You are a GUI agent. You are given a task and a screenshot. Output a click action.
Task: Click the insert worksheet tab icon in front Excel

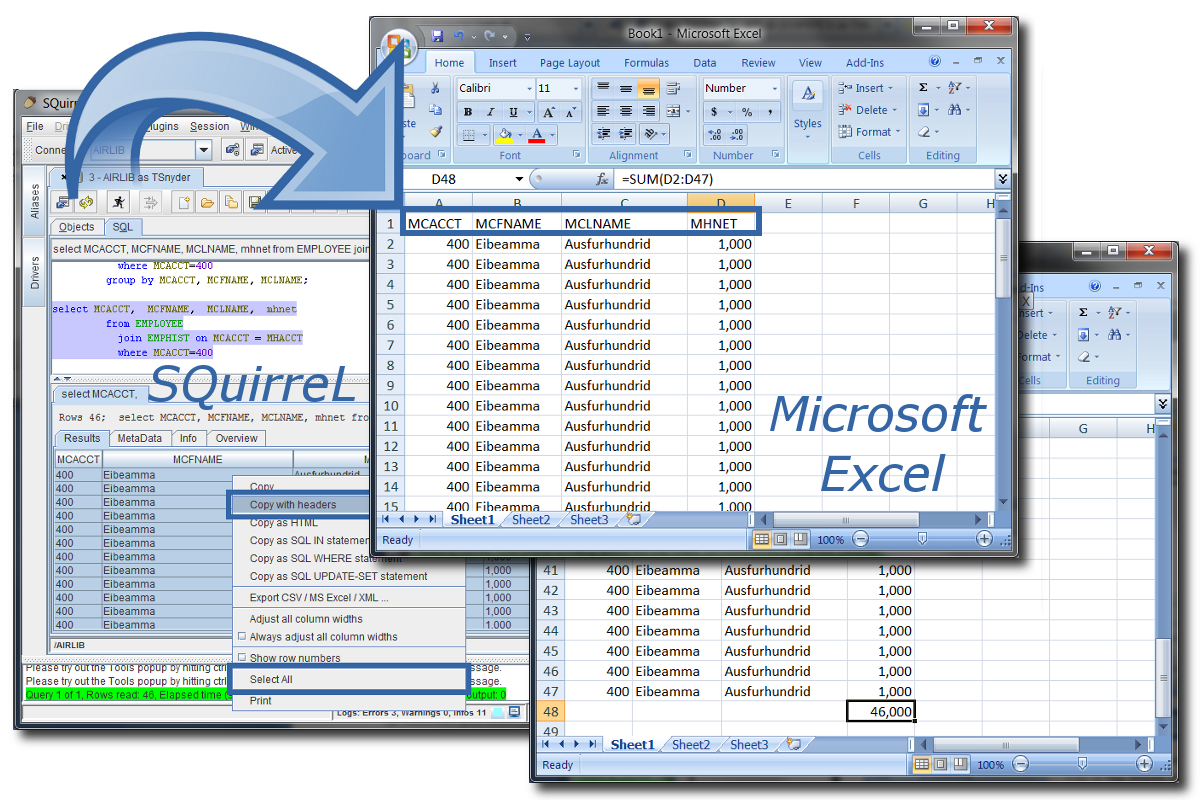pos(633,519)
